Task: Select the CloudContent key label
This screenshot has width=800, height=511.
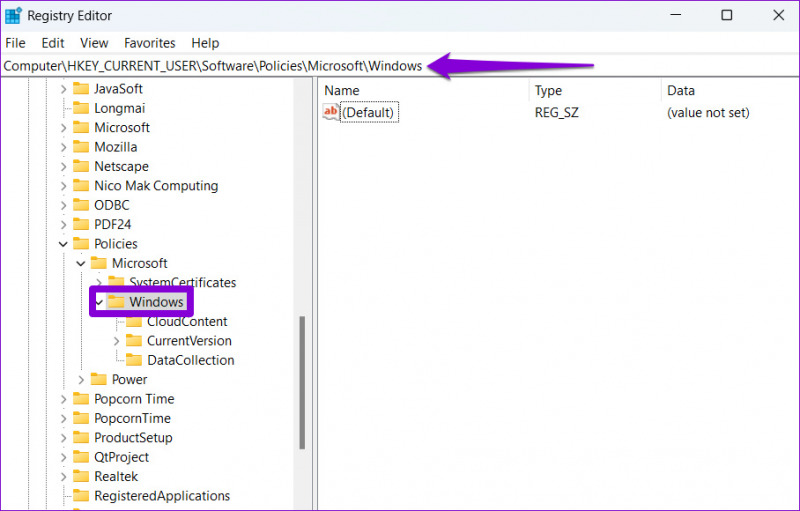Action: [x=187, y=322]
